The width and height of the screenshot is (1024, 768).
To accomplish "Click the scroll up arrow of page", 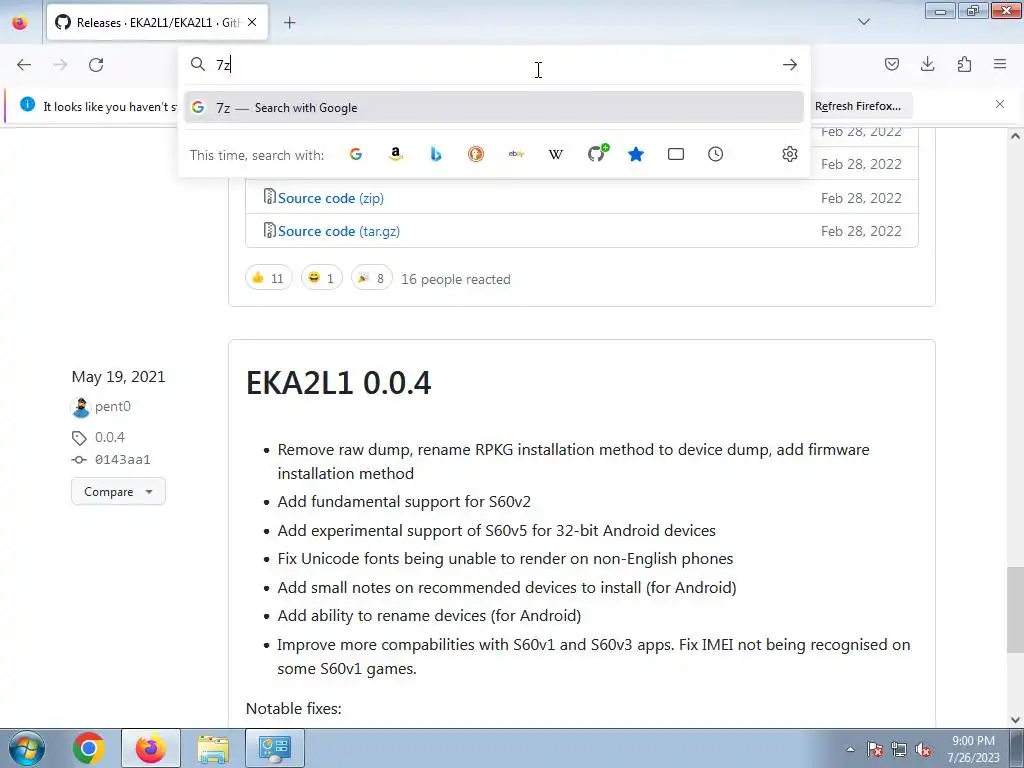I will 1015,136.
